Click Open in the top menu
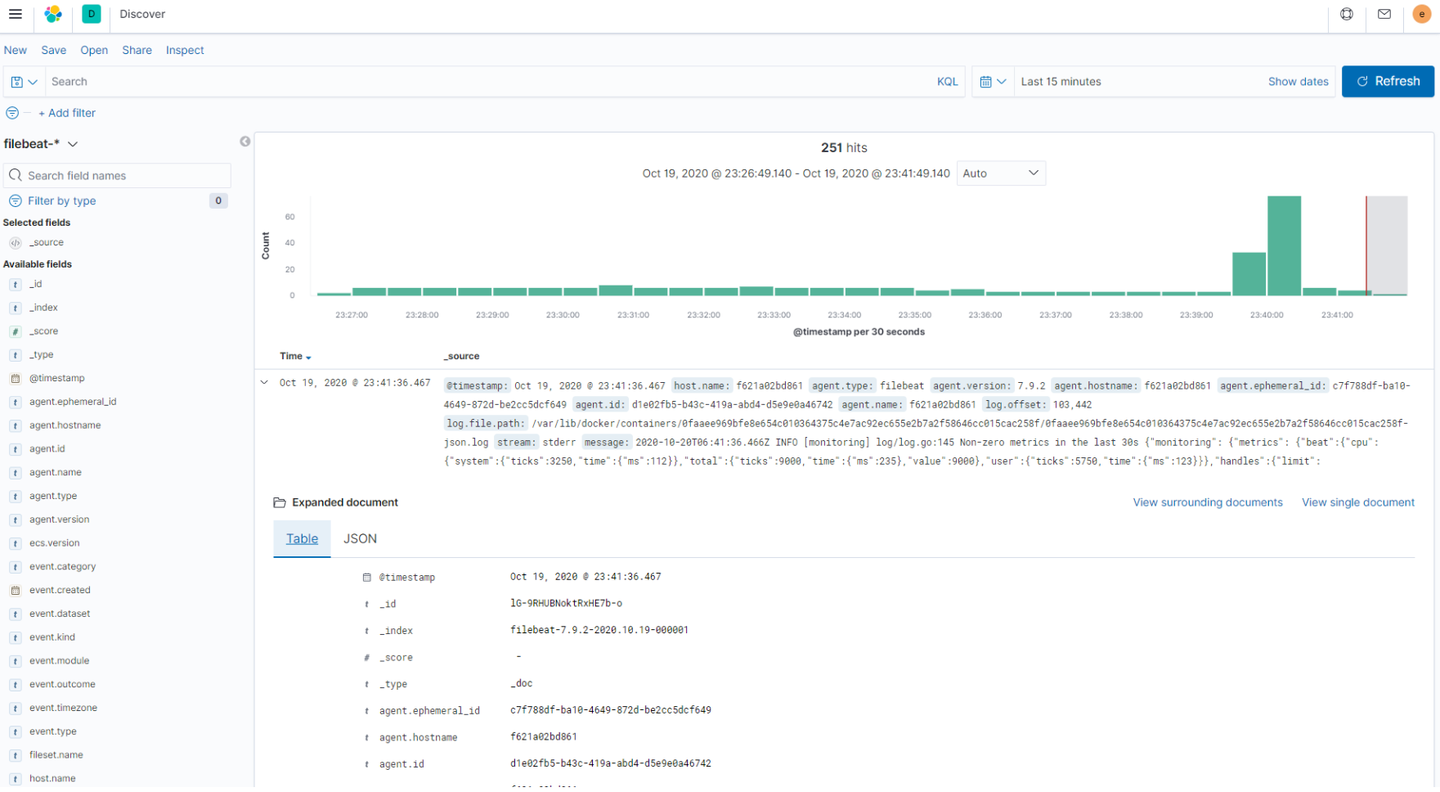This screenshot has height=792, width=1440. [x=94, y=50]
